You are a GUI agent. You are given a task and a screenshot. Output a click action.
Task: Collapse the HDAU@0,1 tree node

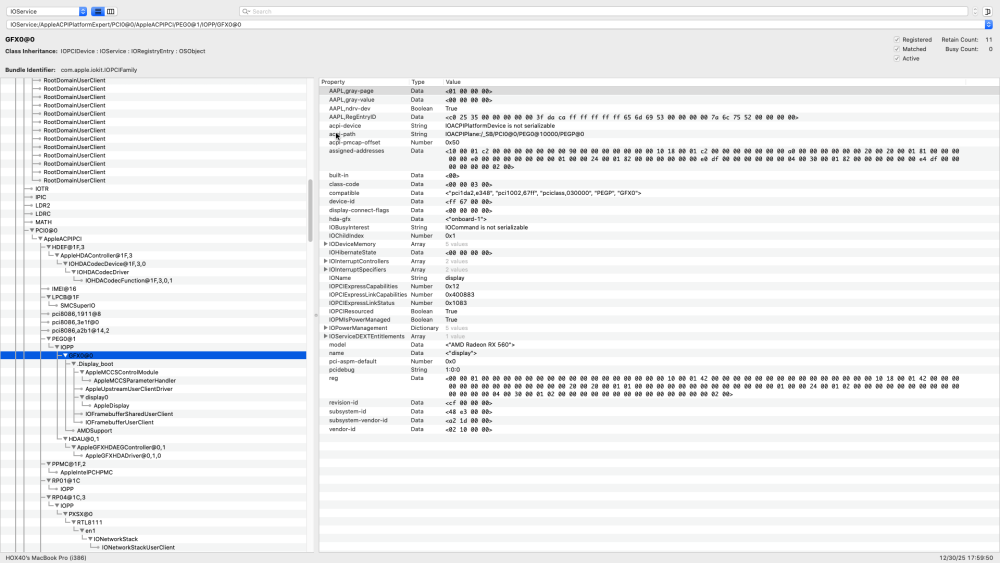pos(65,439)
